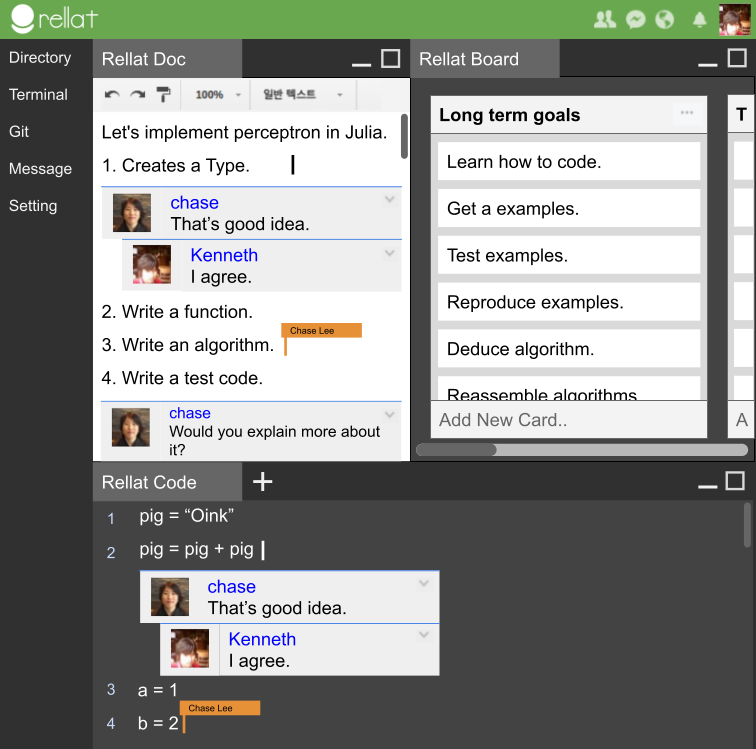756x749 pixels.
Task: Open Directory in the sidebar
Action: [x=40, y=57]
